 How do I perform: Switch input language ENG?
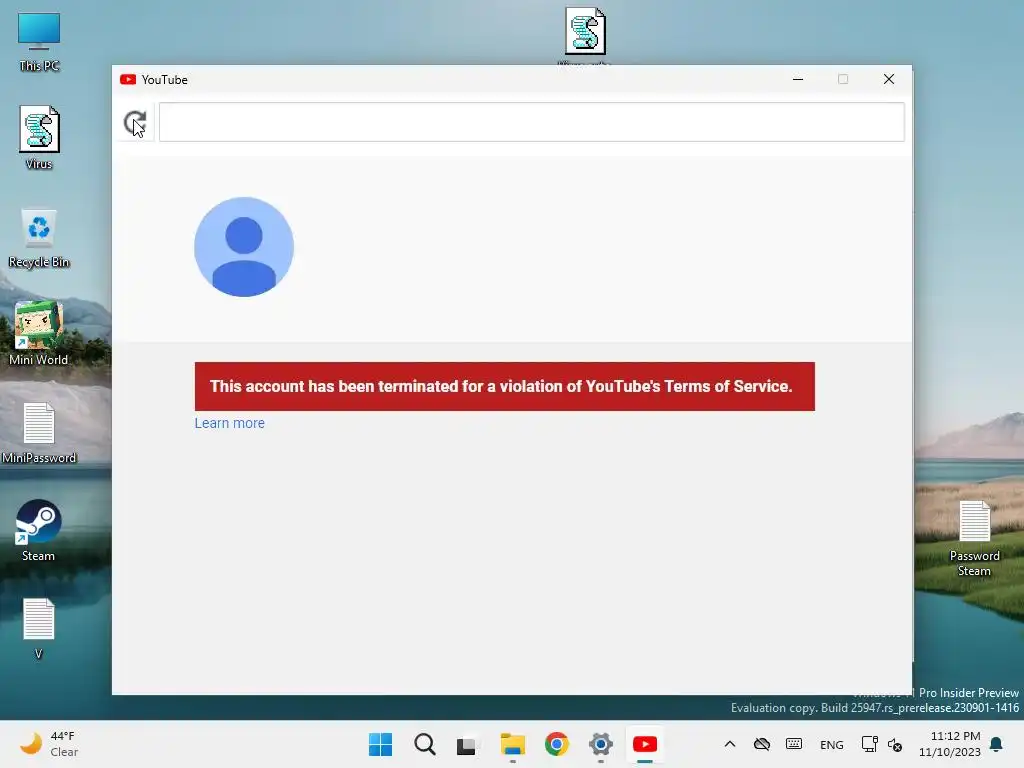(x=831, y=744)
